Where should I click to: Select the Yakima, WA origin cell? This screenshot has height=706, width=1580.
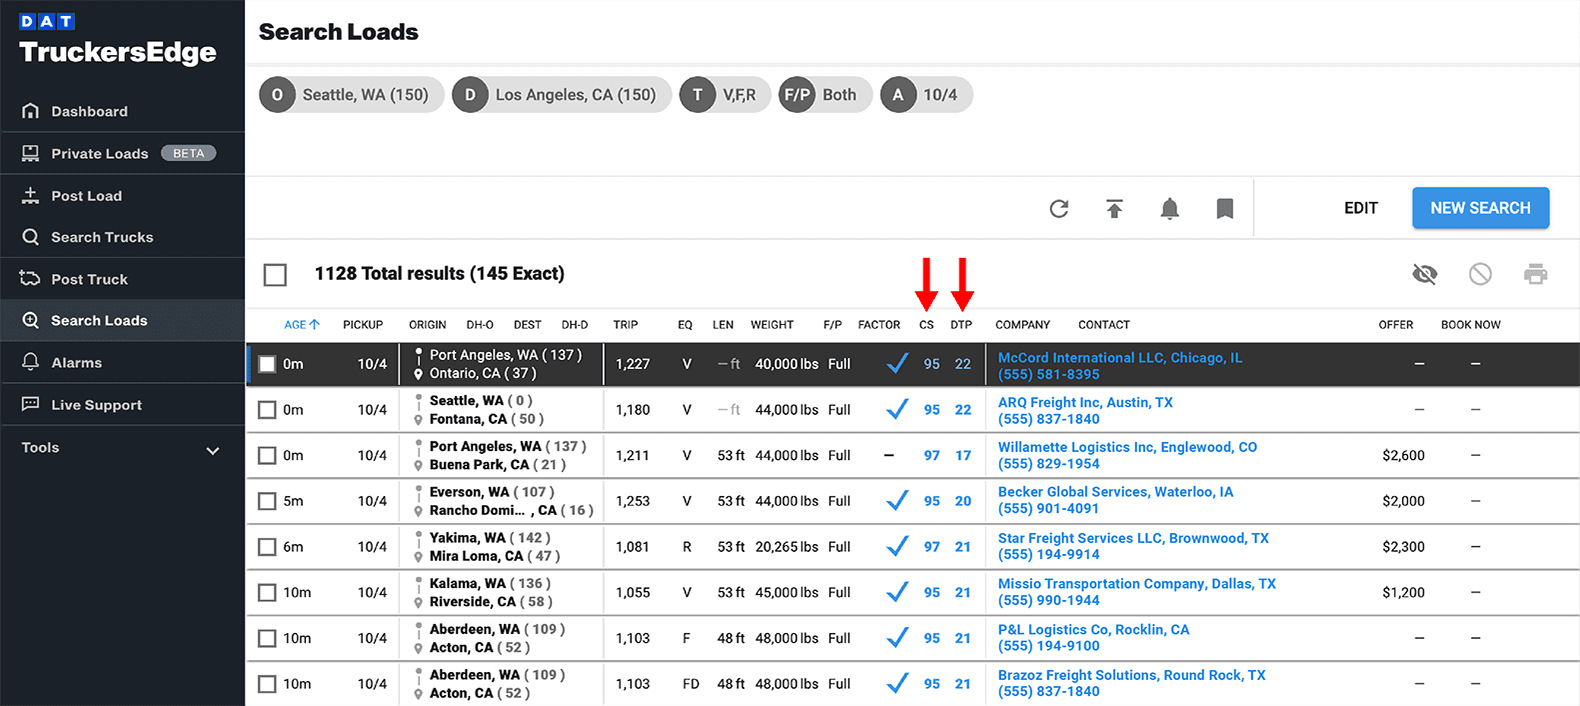coord(489,538)
